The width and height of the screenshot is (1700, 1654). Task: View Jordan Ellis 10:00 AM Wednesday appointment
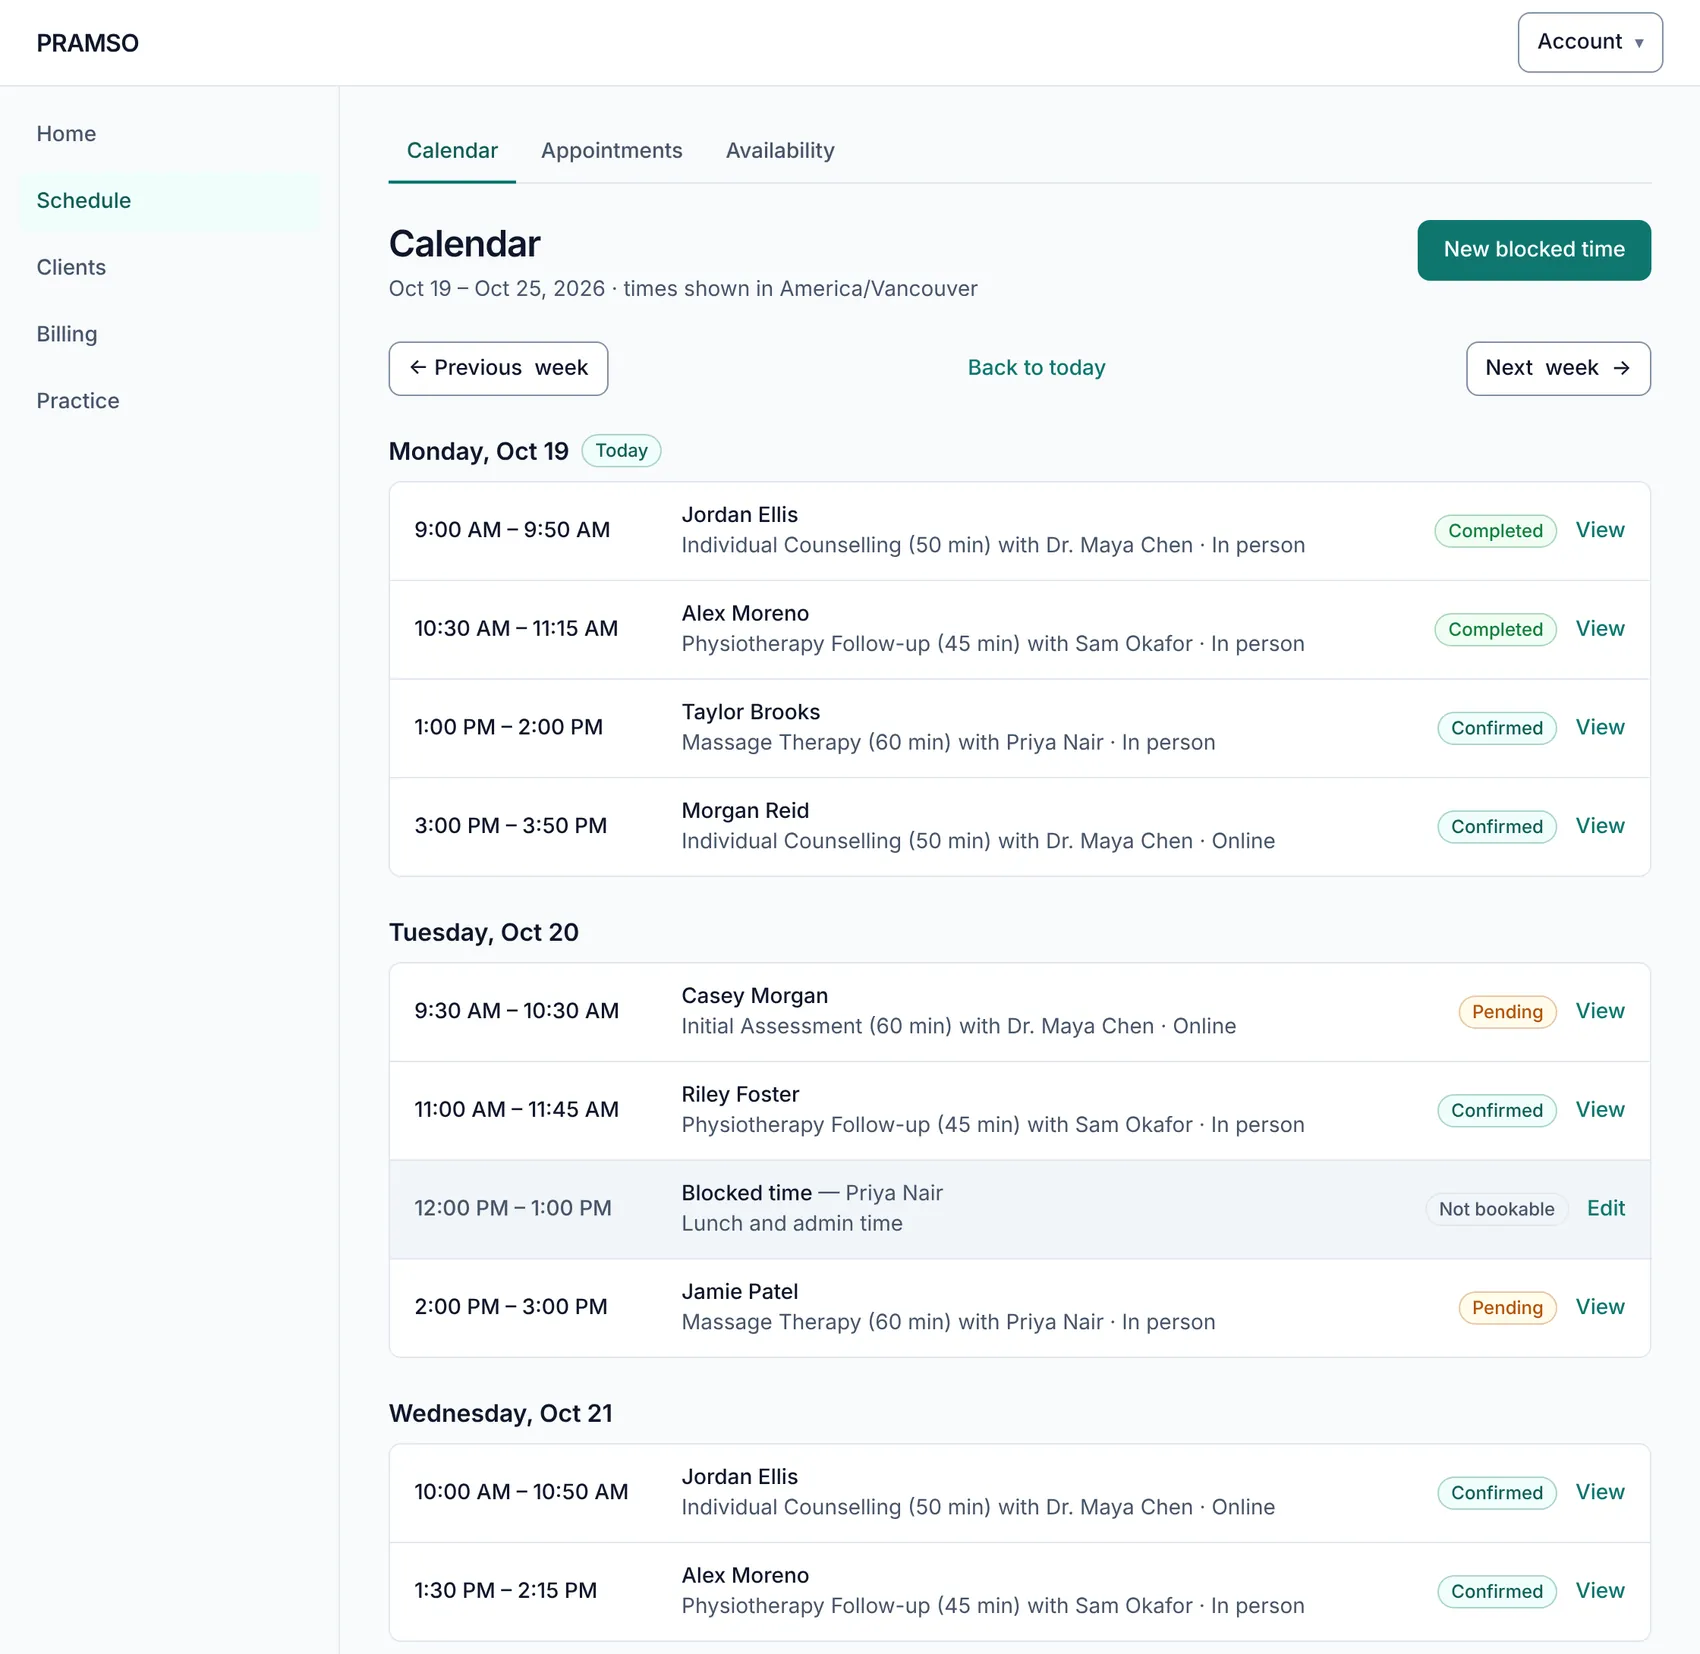1600,1492
